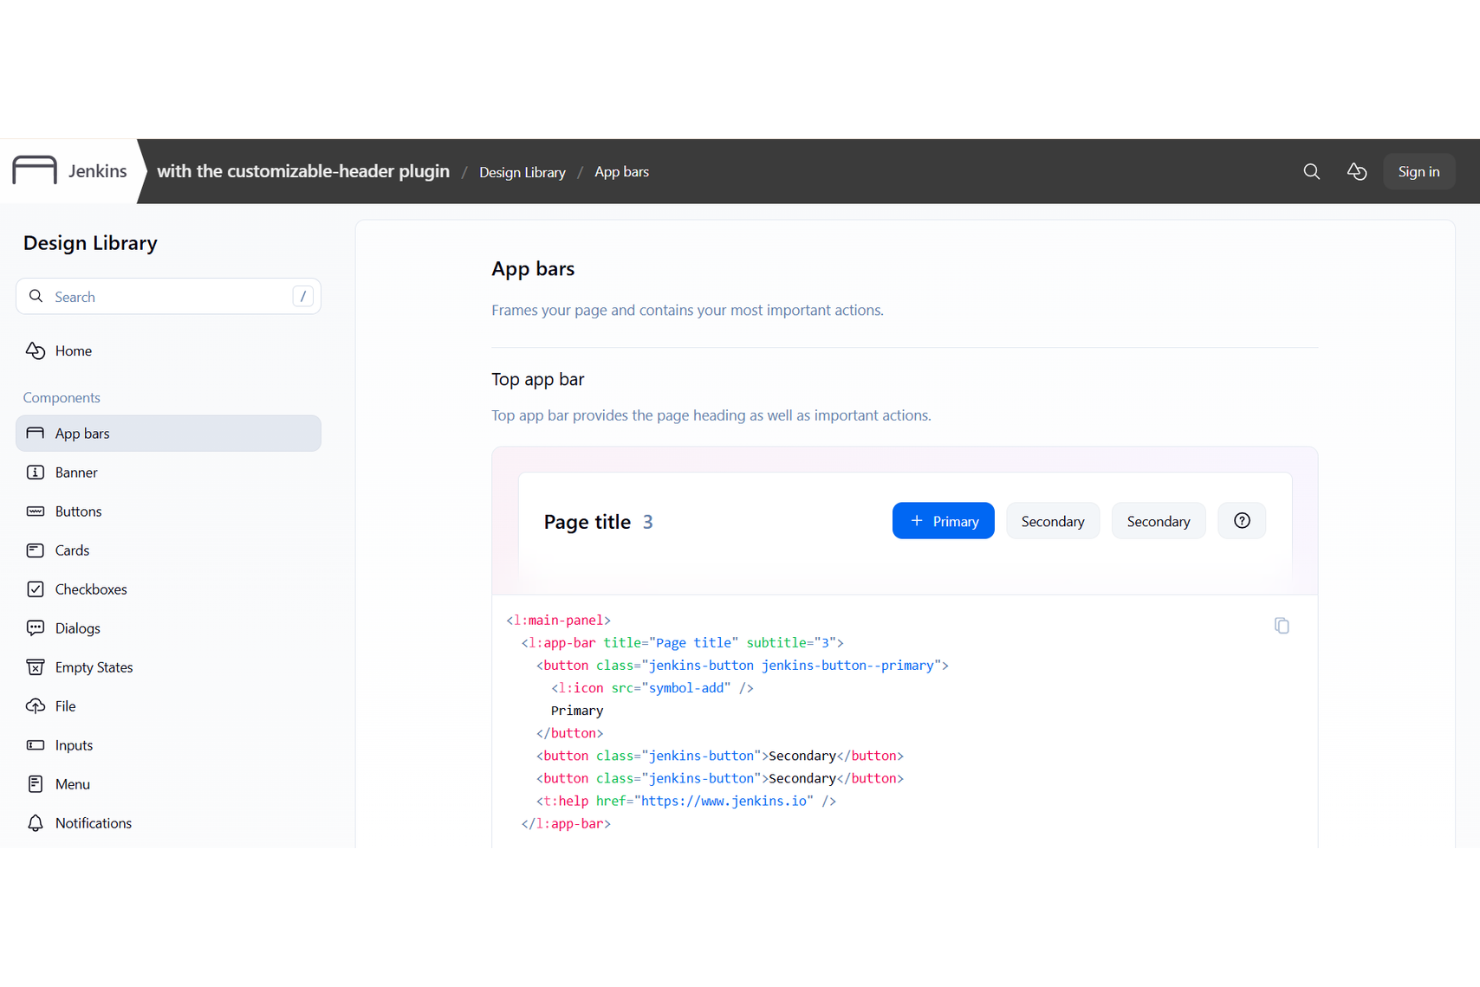Image resolution: width=1480 pixels, height=987 pixels.
Task: Click the App bars component icon
Action: tap(36, 432)
